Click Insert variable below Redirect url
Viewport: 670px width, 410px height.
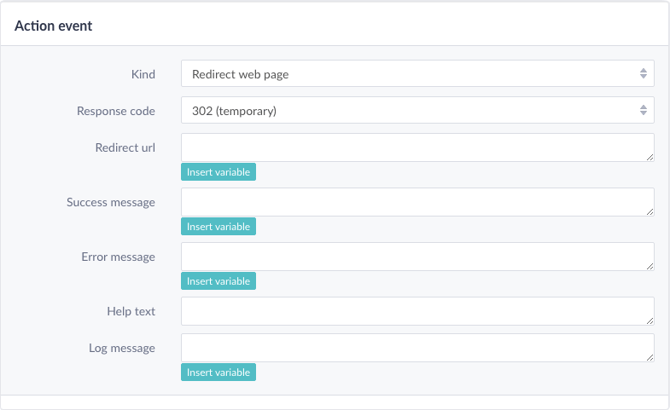click(x=218, y=172)
